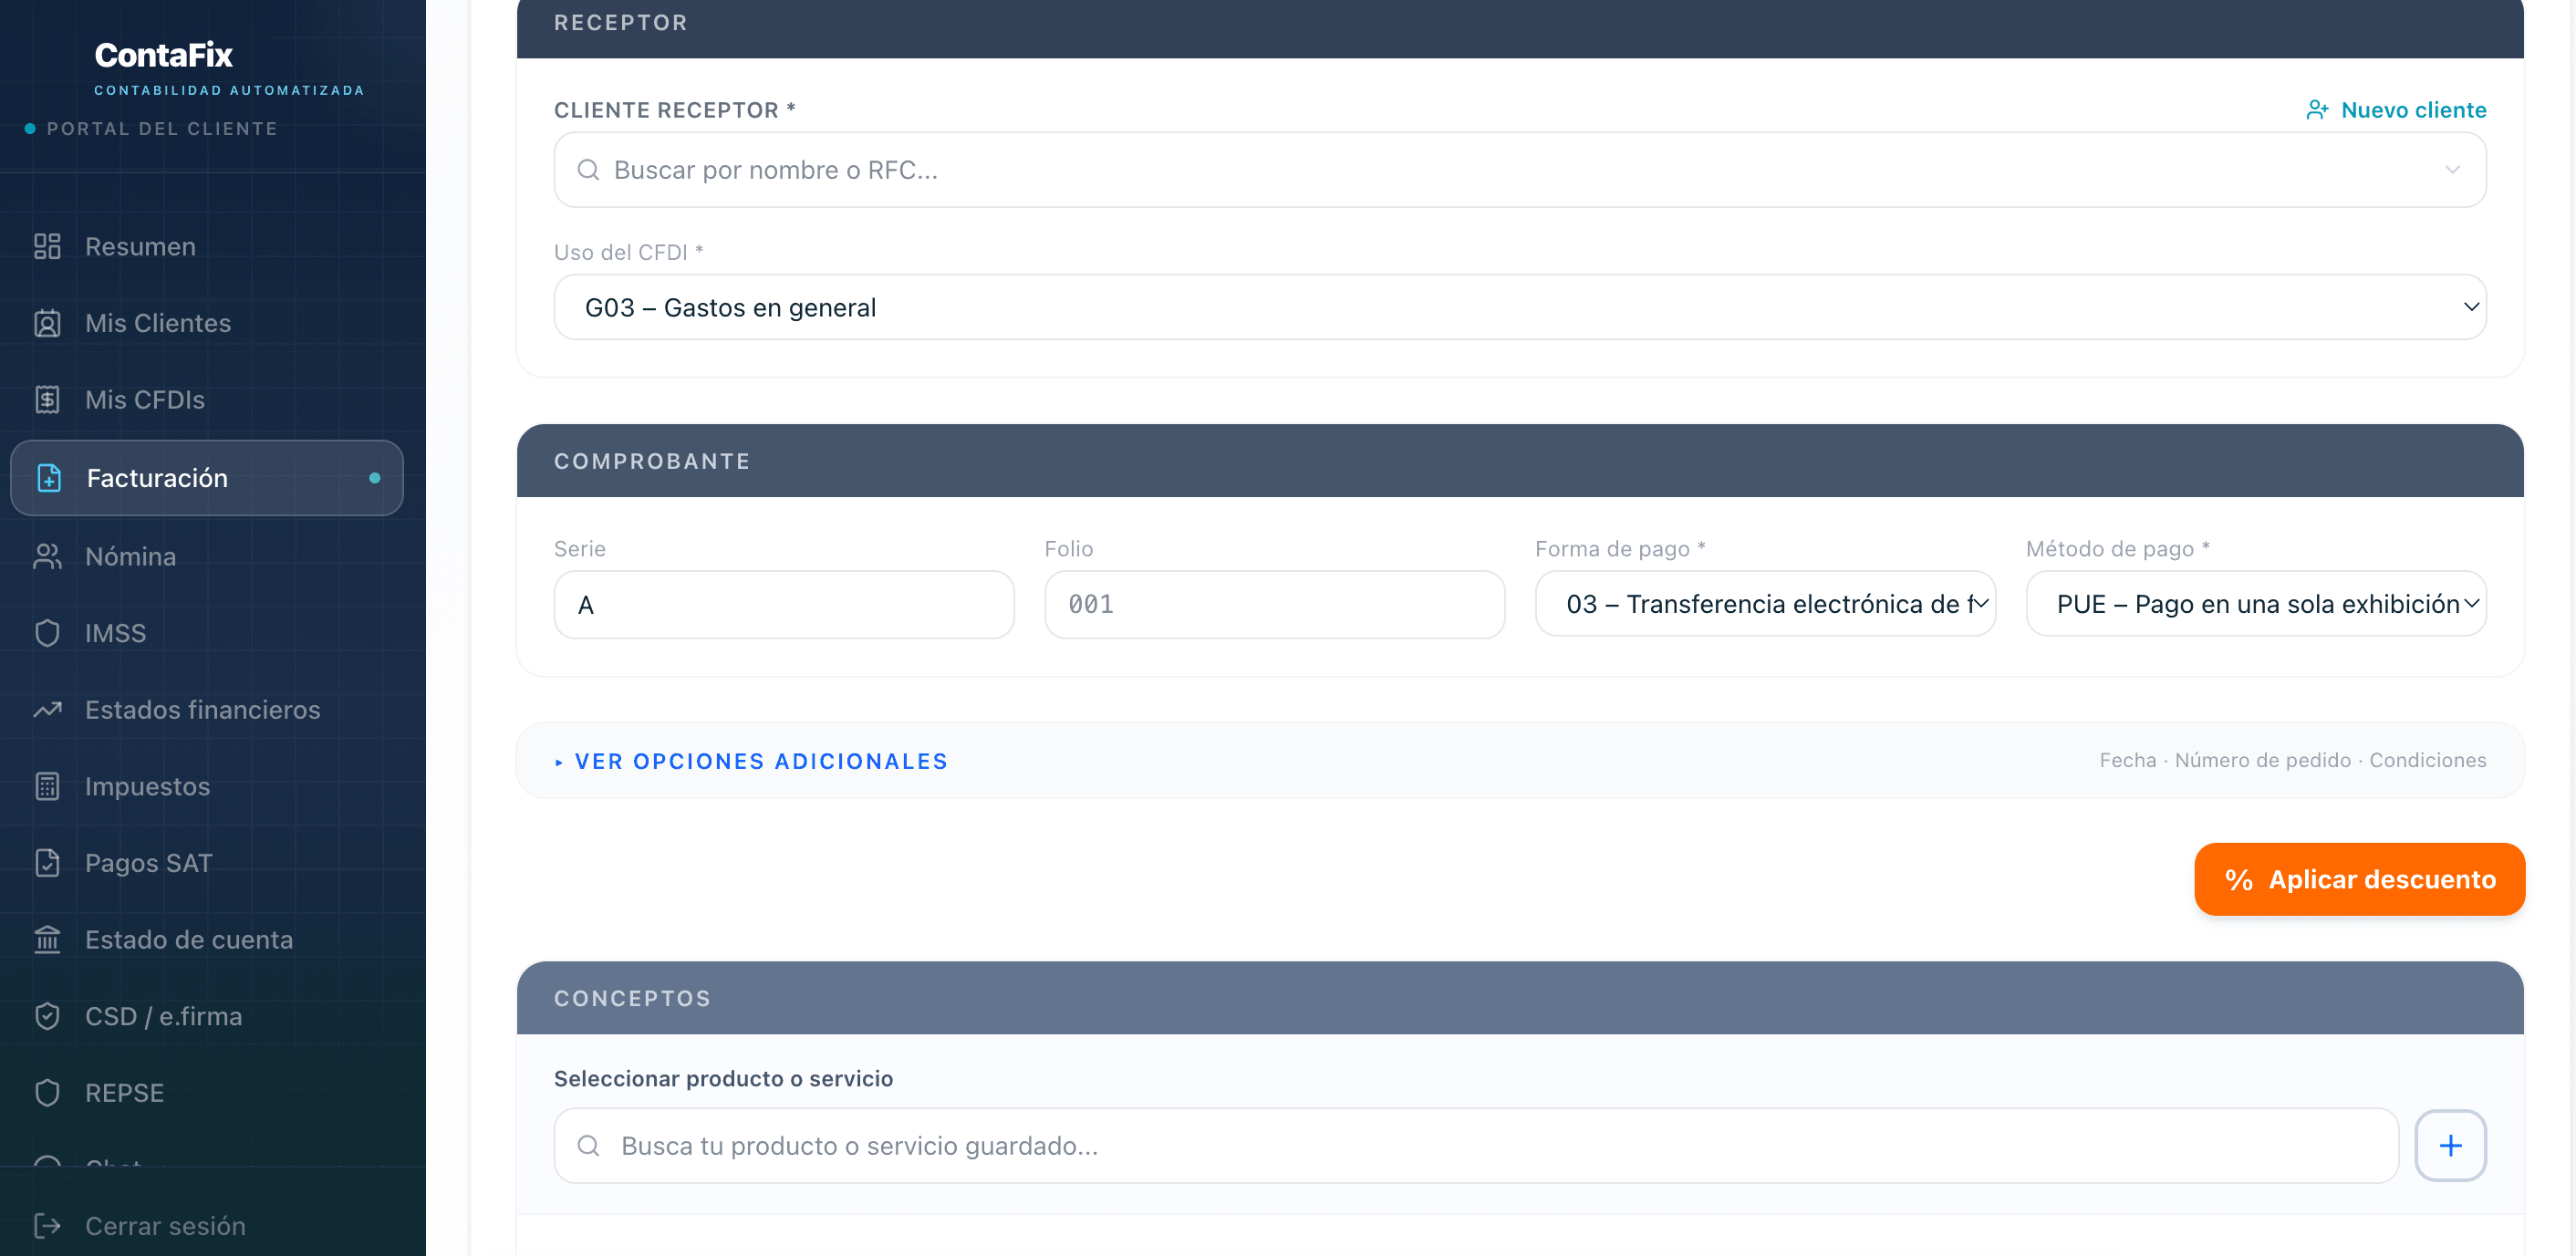Screen dimensions: 2576x1256
Task: Click the magnifier icon in the client search
Action: pos(588,170)
